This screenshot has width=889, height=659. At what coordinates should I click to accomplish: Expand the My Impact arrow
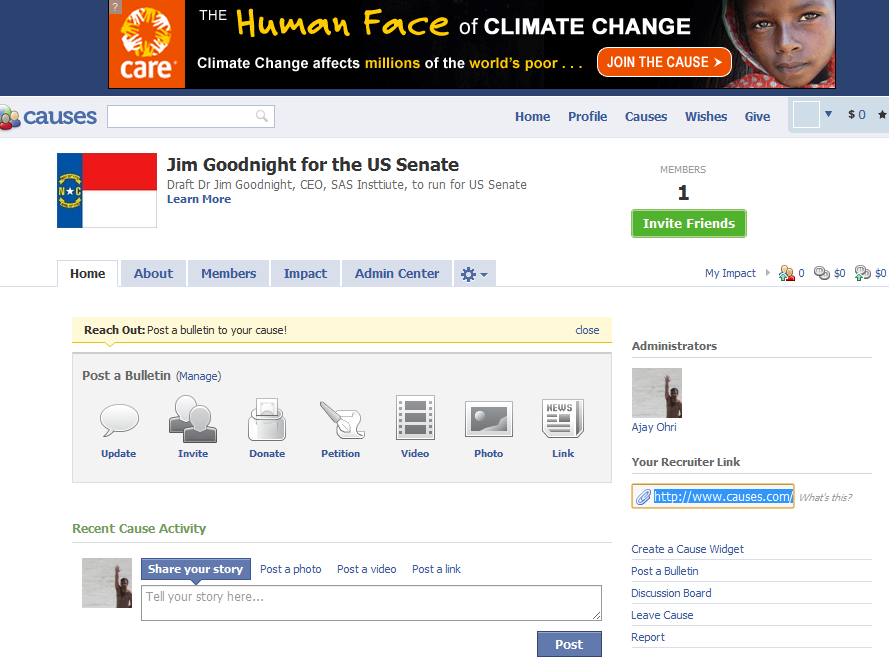pos(768,273)
